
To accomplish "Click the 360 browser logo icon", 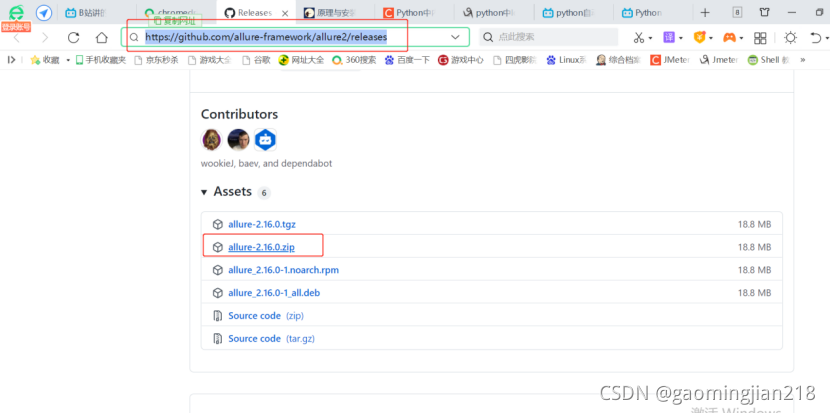I will (16, 12).
